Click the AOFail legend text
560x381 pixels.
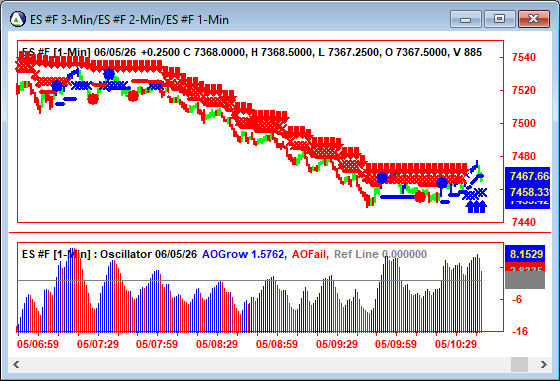click(x=310, y=254)
